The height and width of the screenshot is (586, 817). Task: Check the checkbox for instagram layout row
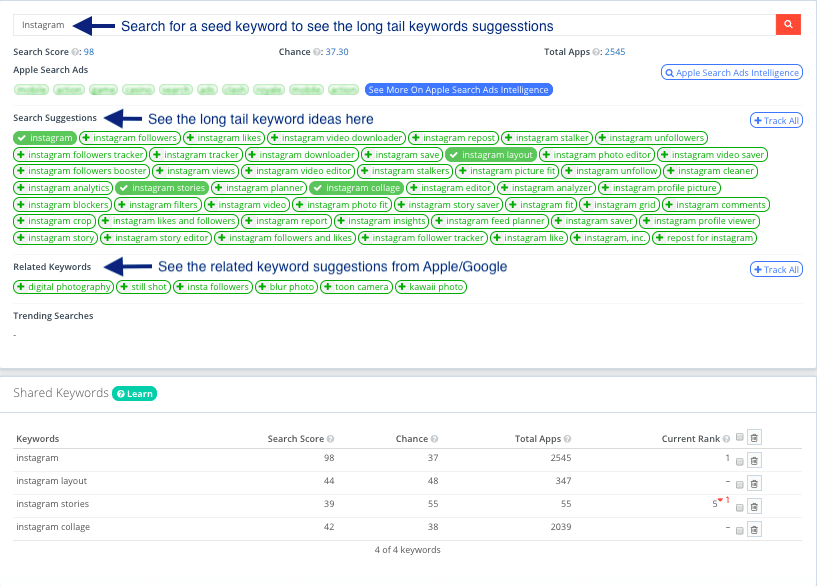click(x=739, y=484)
